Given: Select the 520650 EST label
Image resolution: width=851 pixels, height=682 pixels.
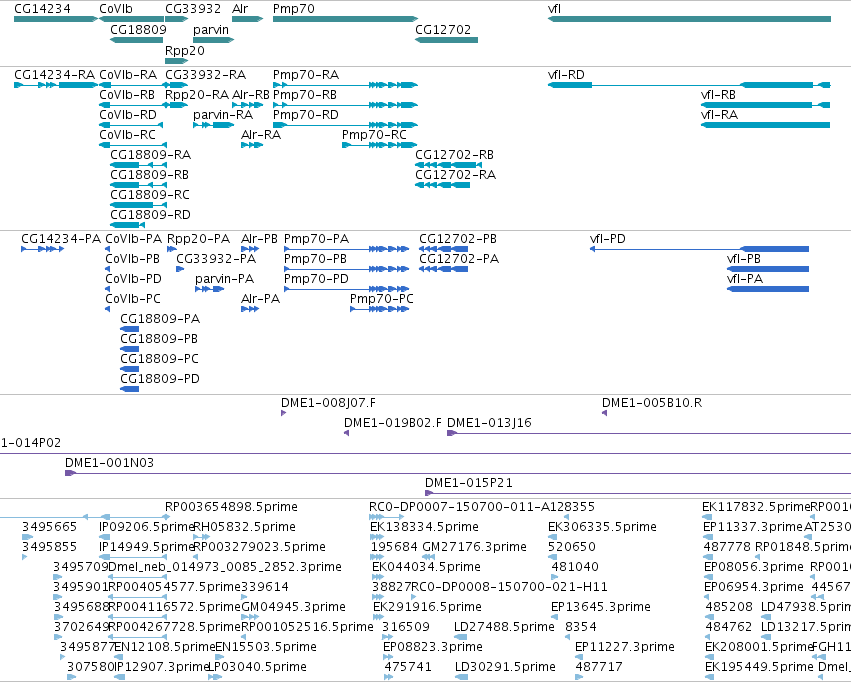Looking at the screenshot, I should point(572,547).
